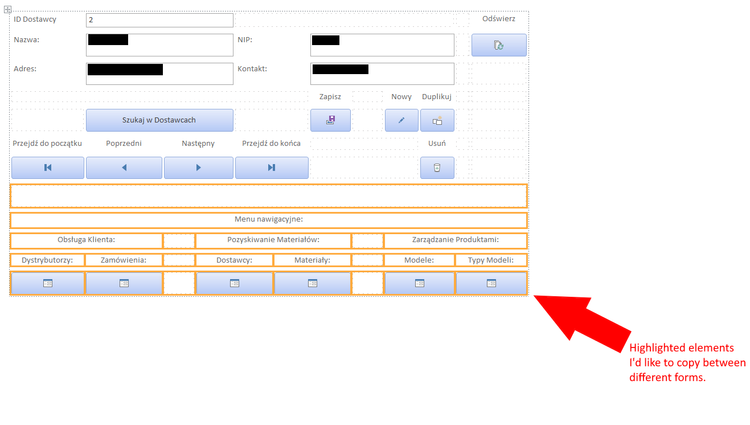Click into the Adres text field
Screen dimensions: 750x425
point(160,74)
